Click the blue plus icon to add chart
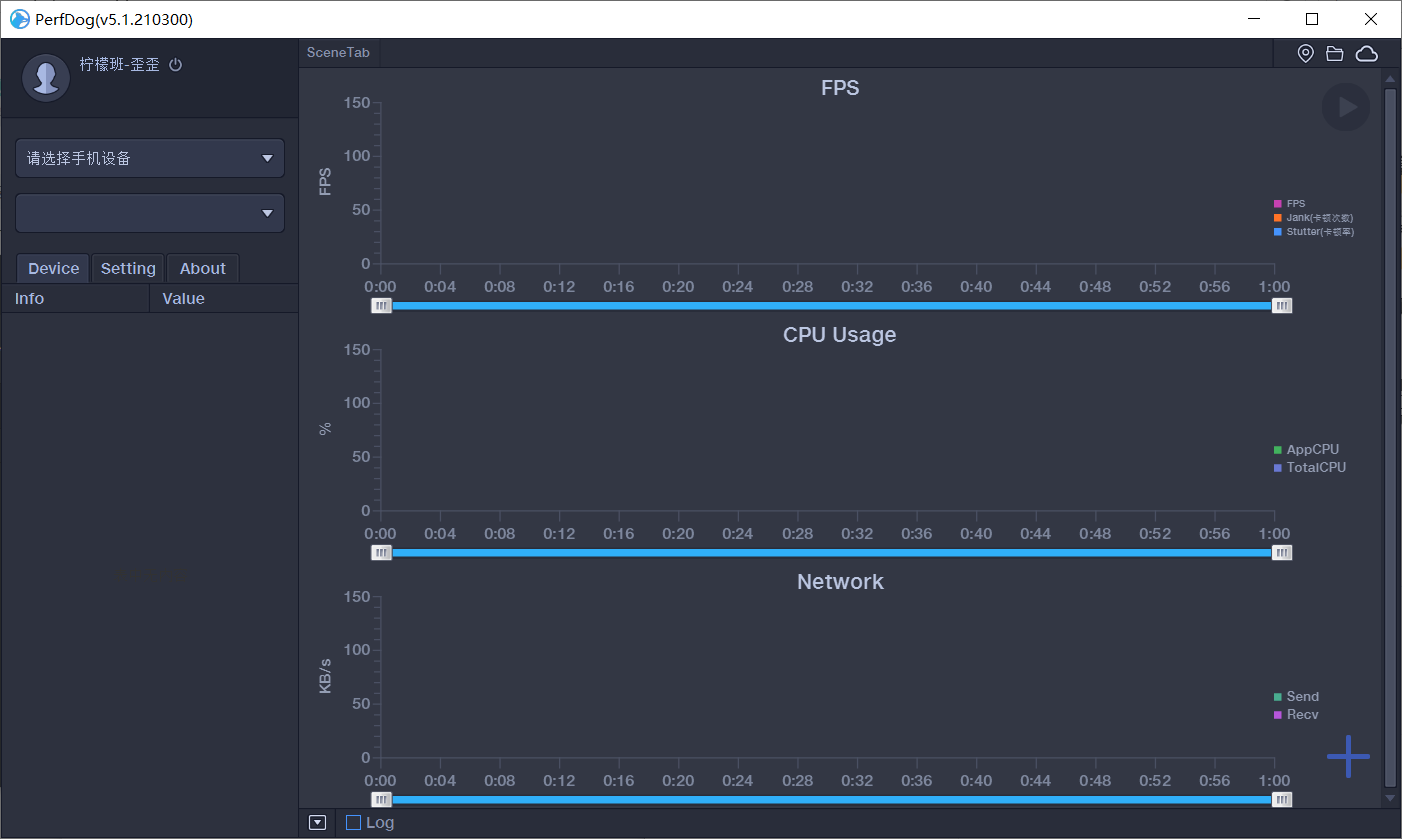The height and width of the screenshot is (839, 1402). (x=1348, y=756)
